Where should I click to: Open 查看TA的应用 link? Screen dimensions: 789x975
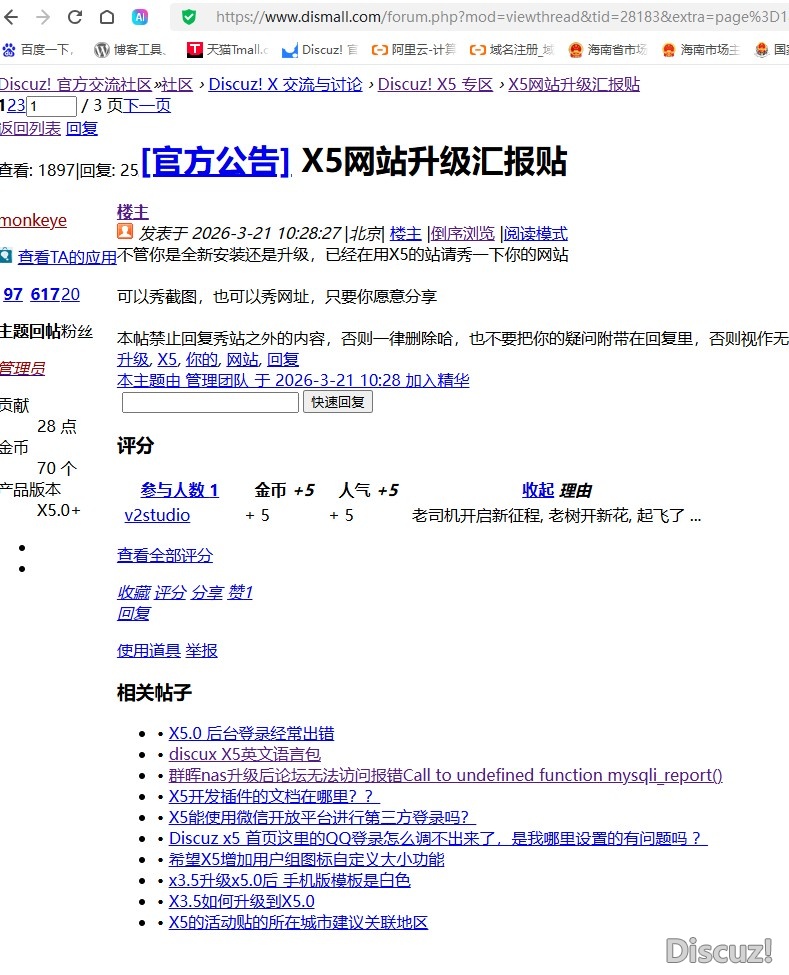[67, 257]
